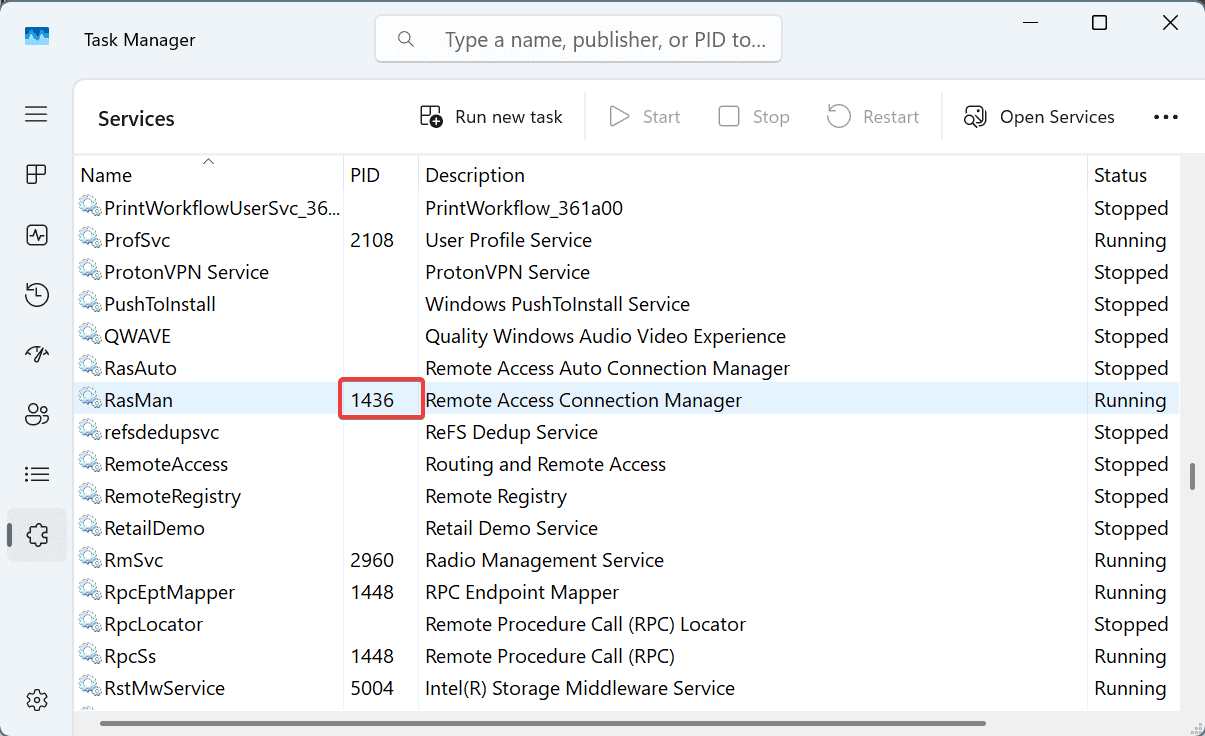Open the more options ellipsis menu
The height and width of the screenshot is (736, 1205).
(1166, 117)
